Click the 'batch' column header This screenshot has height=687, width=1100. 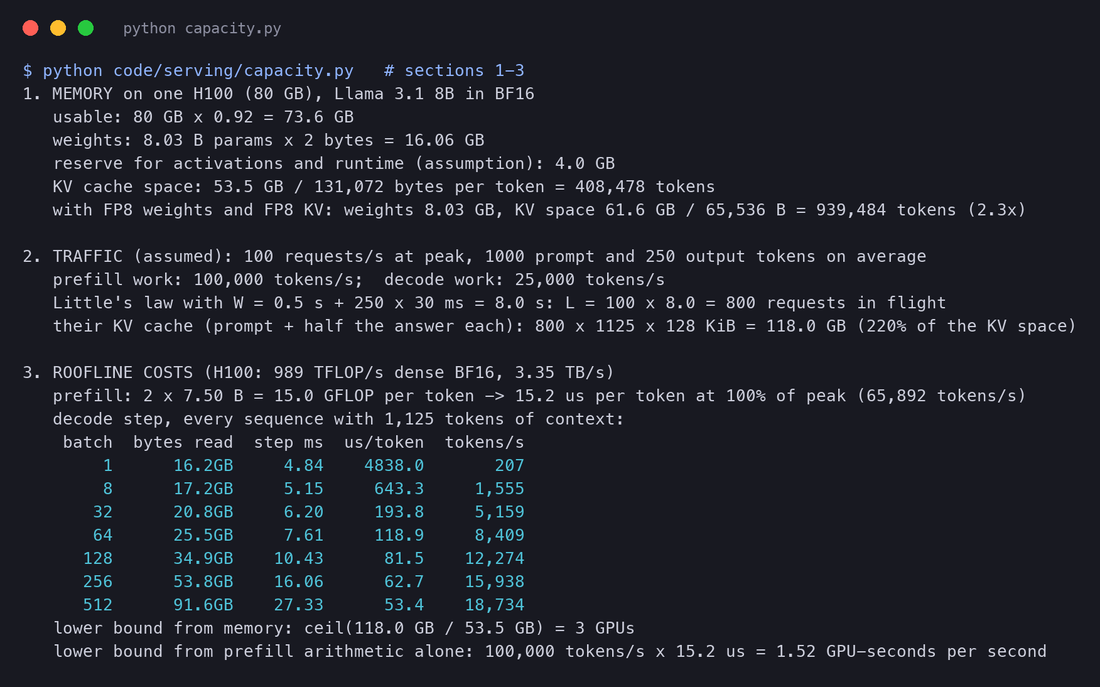click(88, 442)
